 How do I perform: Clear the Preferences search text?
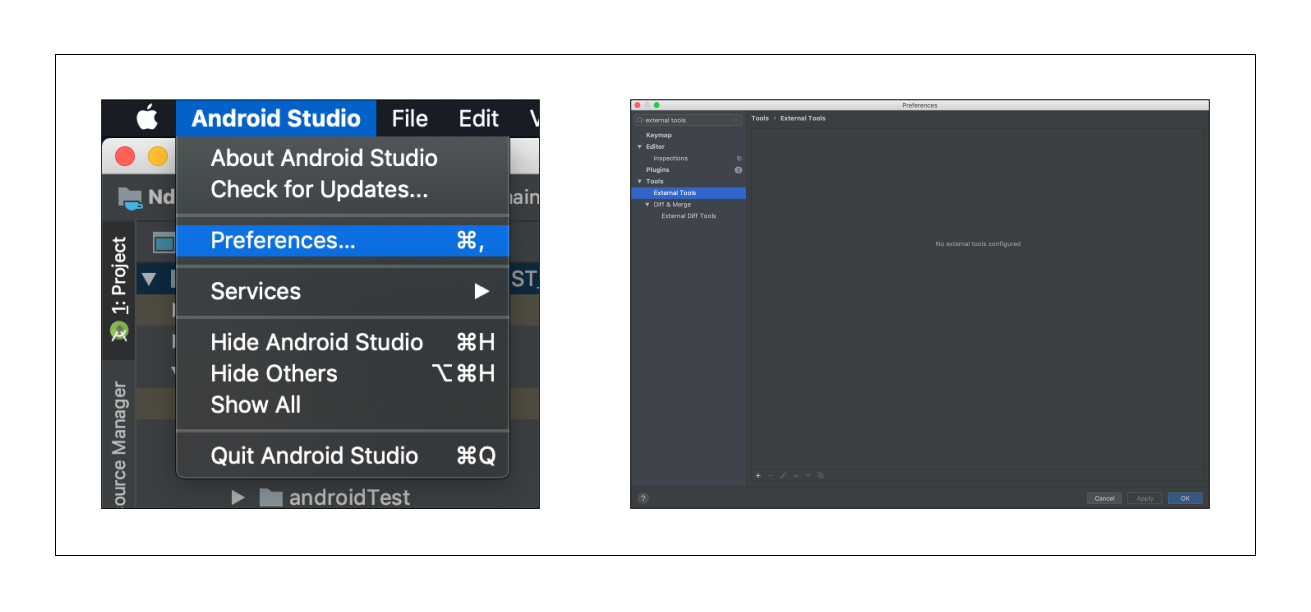pyautogui.click(x=736, y=120)
